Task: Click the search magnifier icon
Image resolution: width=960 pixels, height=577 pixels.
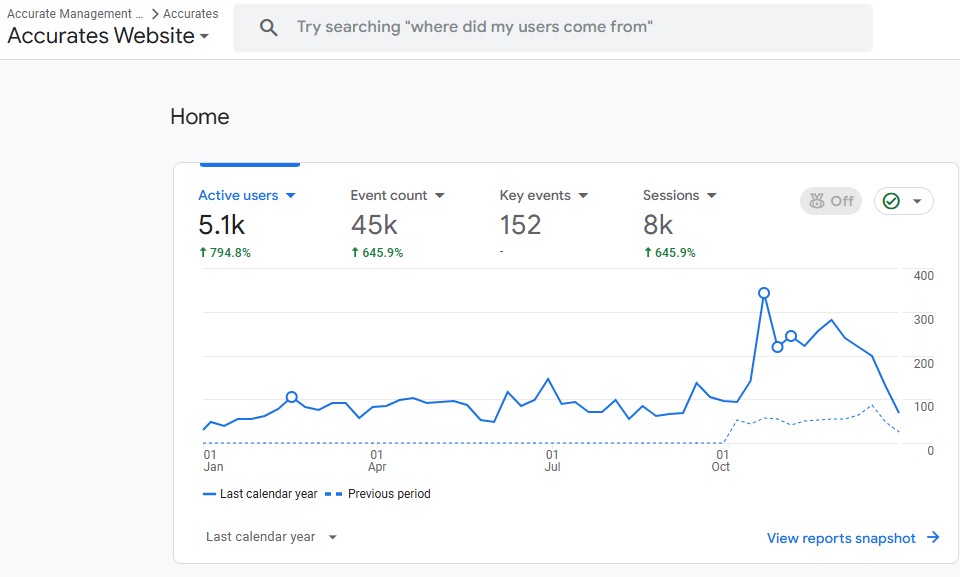Action: [268, 28]
